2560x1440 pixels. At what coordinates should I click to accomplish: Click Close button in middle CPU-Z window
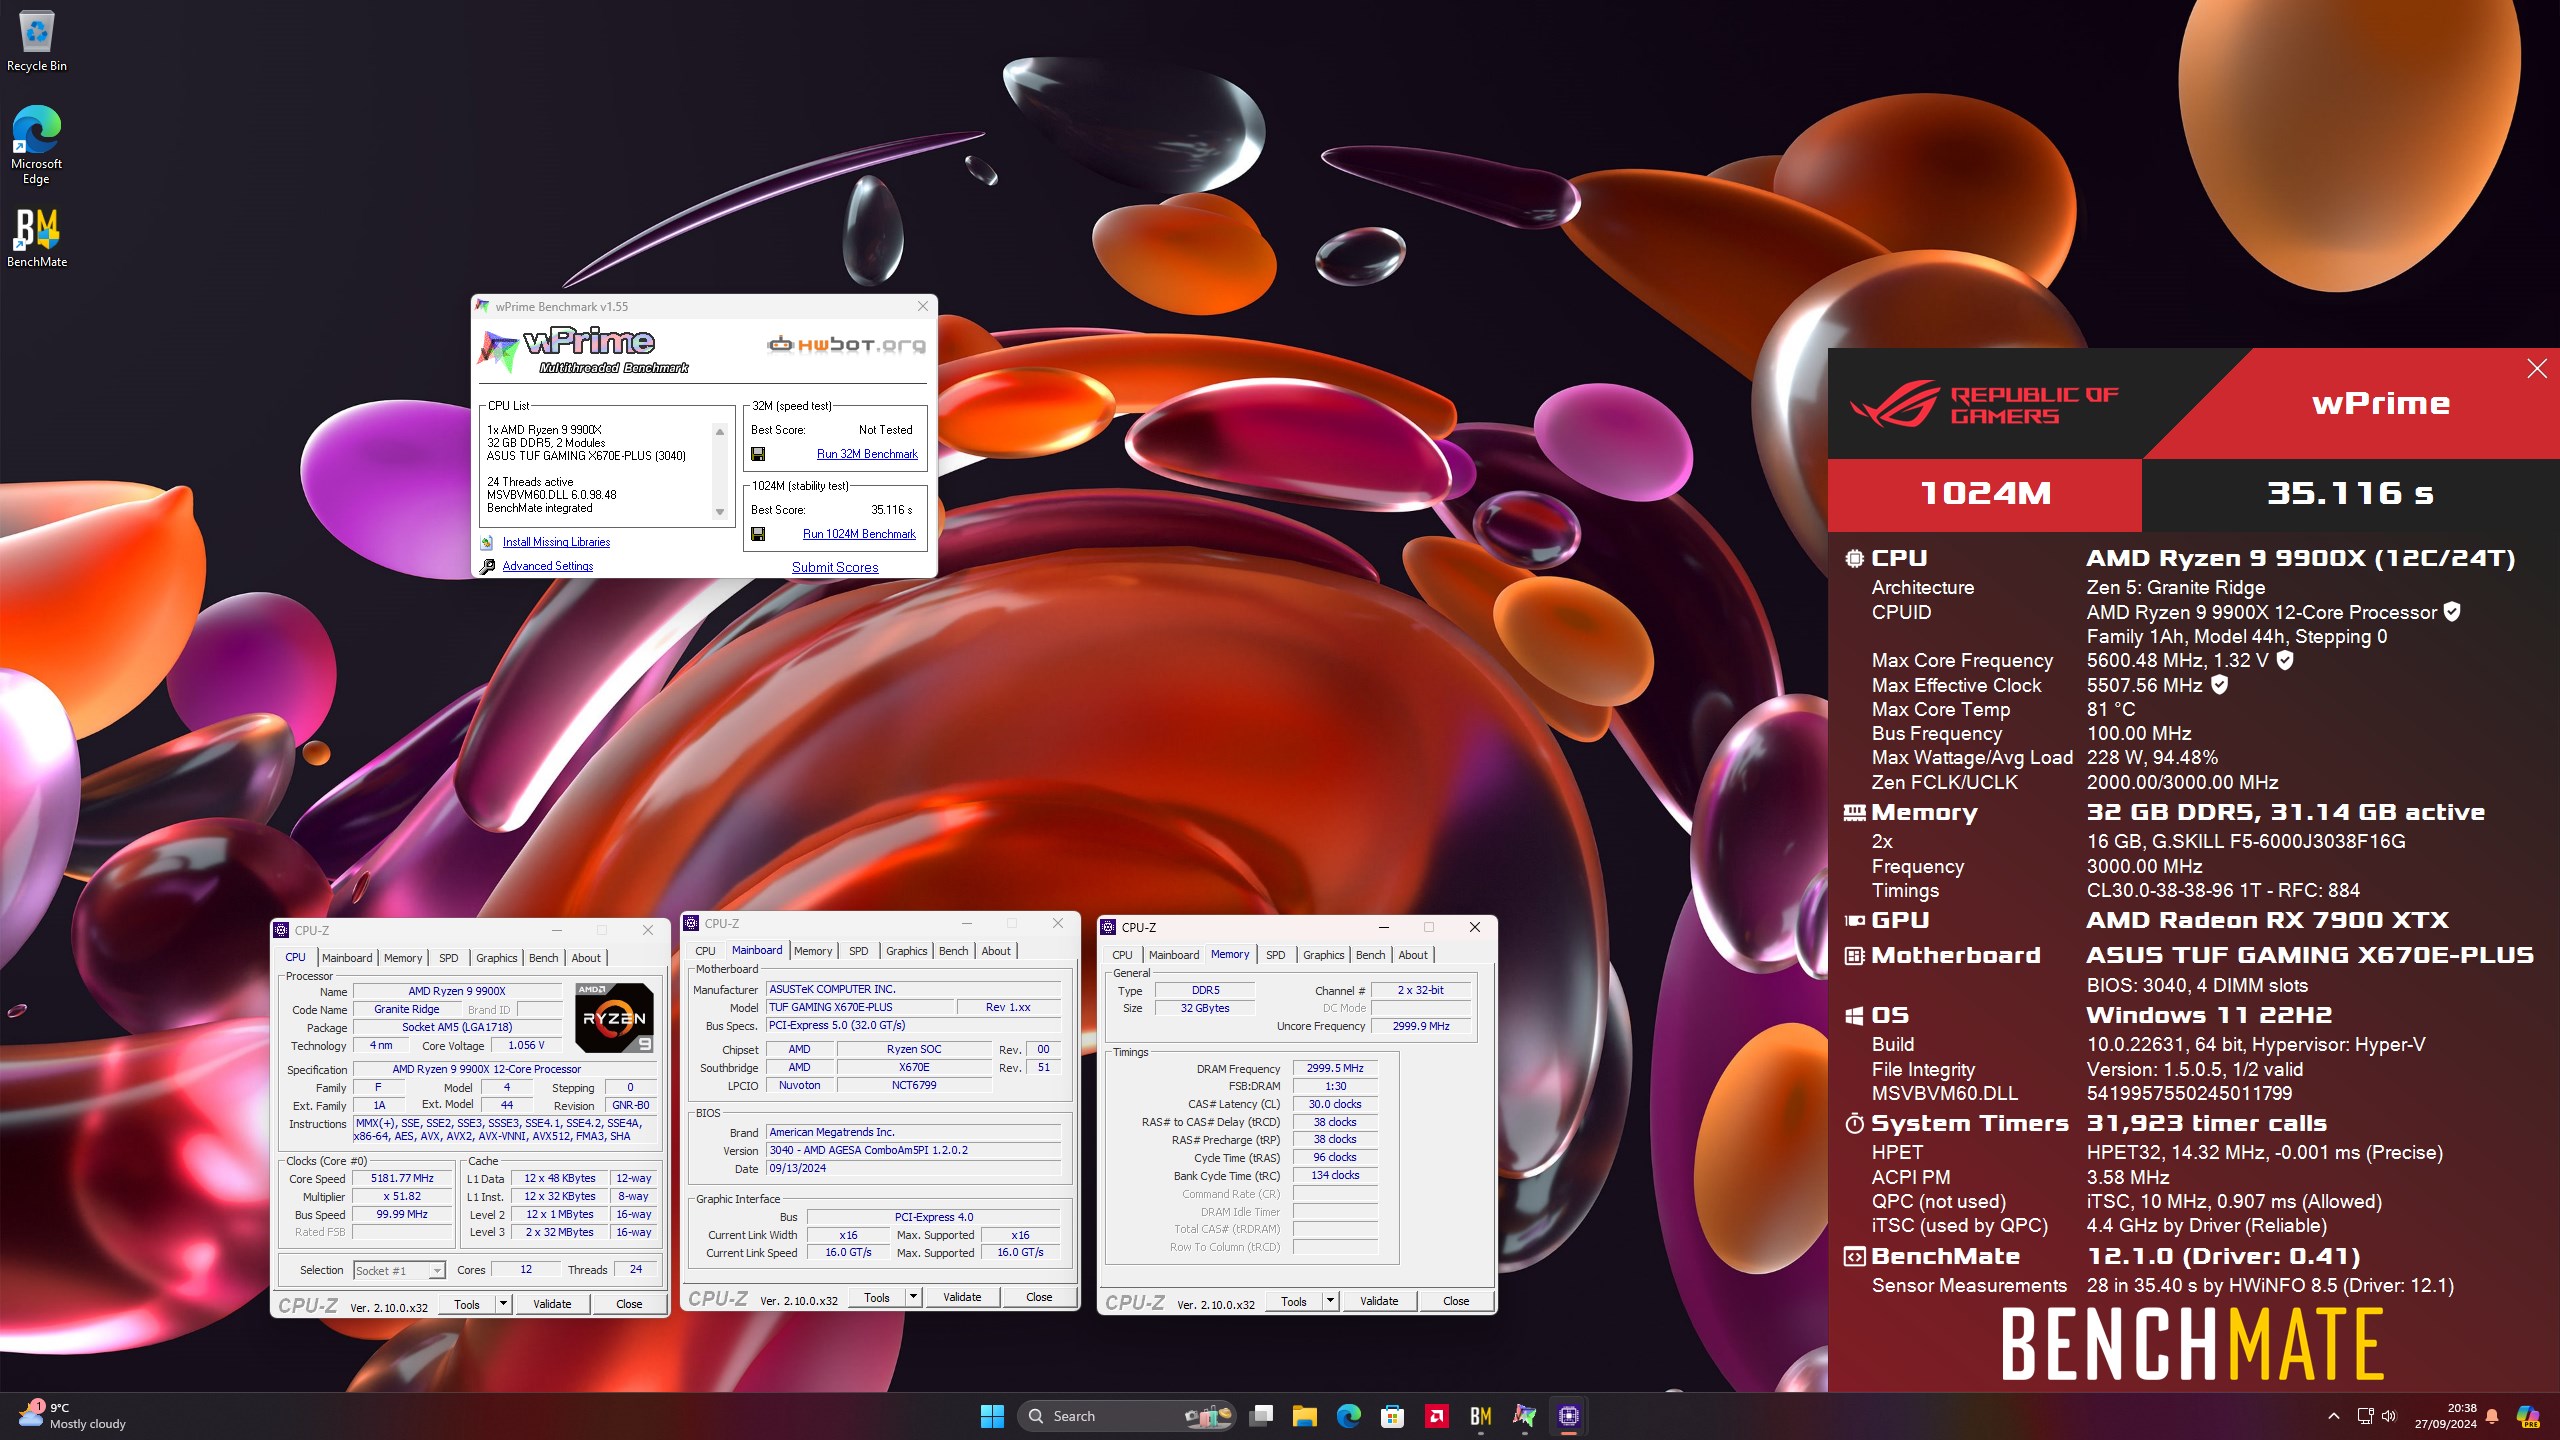point(1039,1297)
